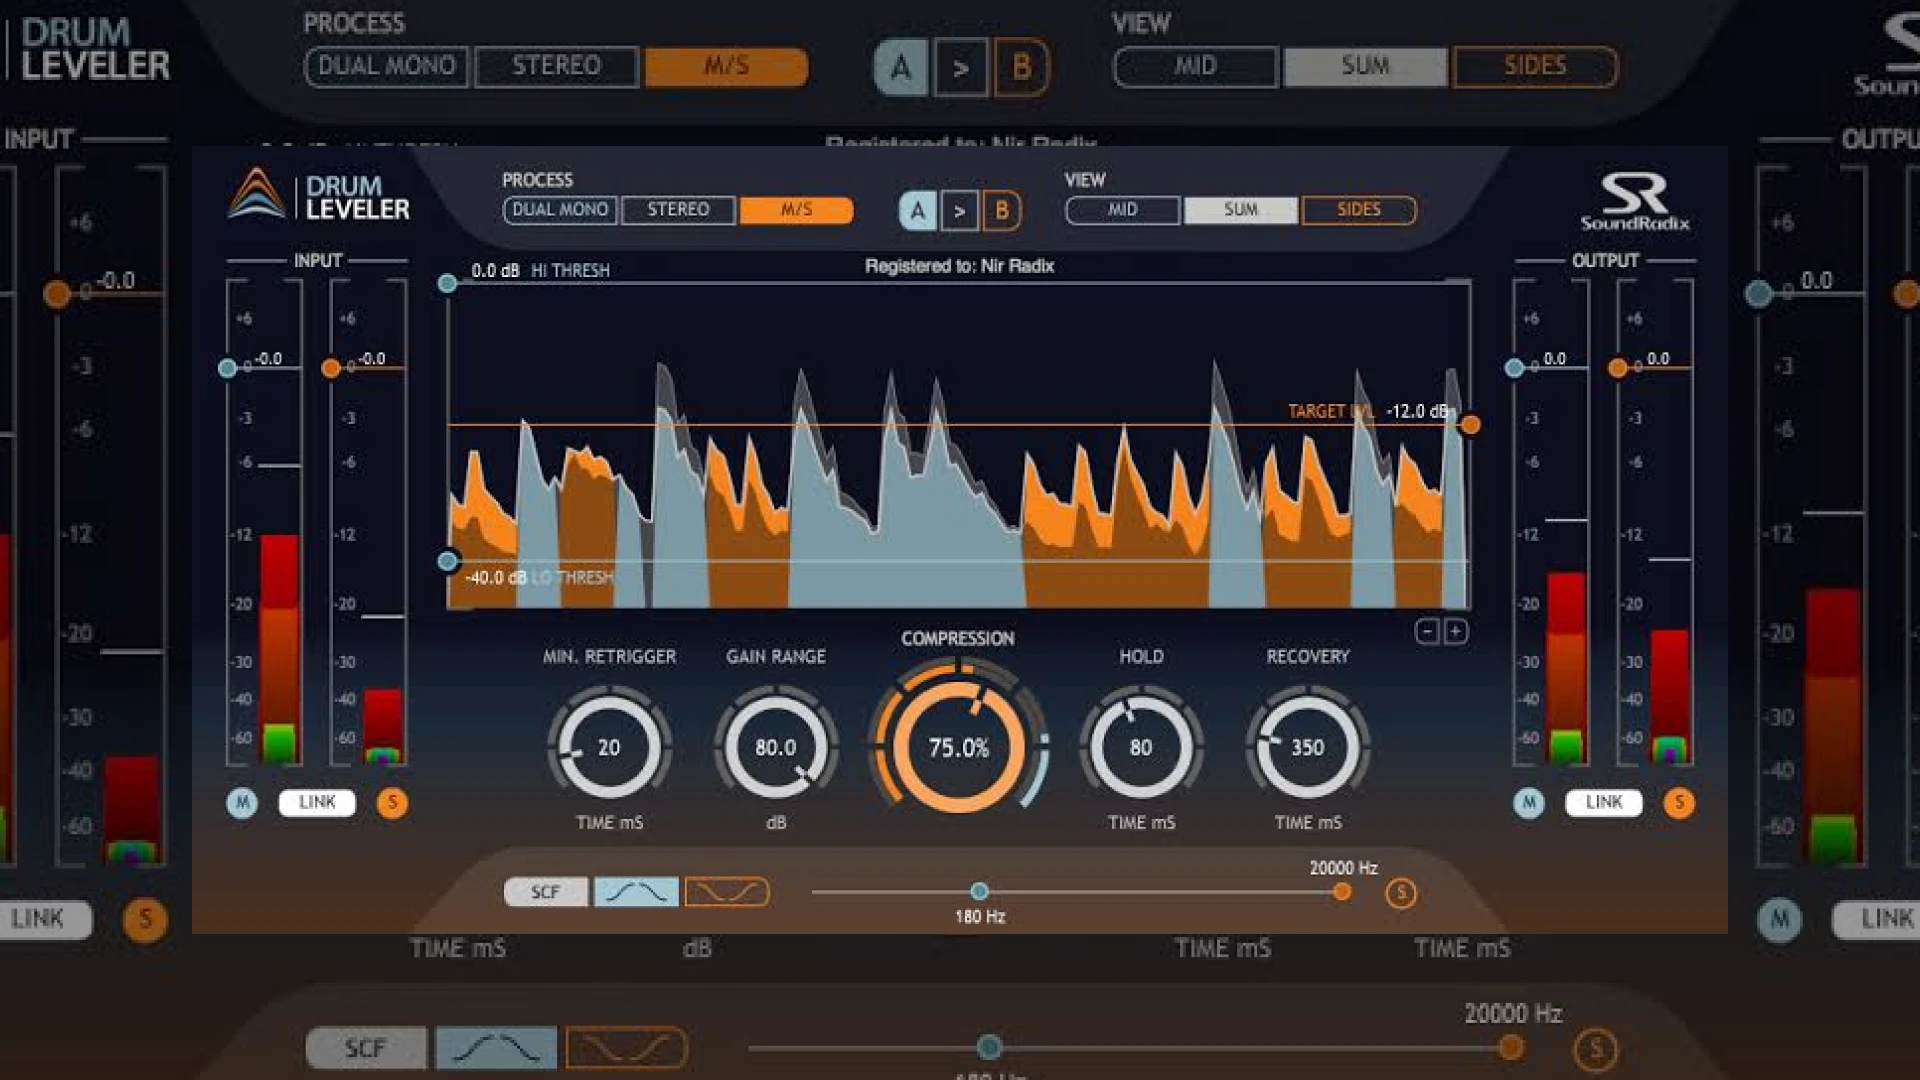The width and height of the screenshot is (1920, 1080).
Task: Choose the SUM view tab in center panel
Action: (1240, 210)
